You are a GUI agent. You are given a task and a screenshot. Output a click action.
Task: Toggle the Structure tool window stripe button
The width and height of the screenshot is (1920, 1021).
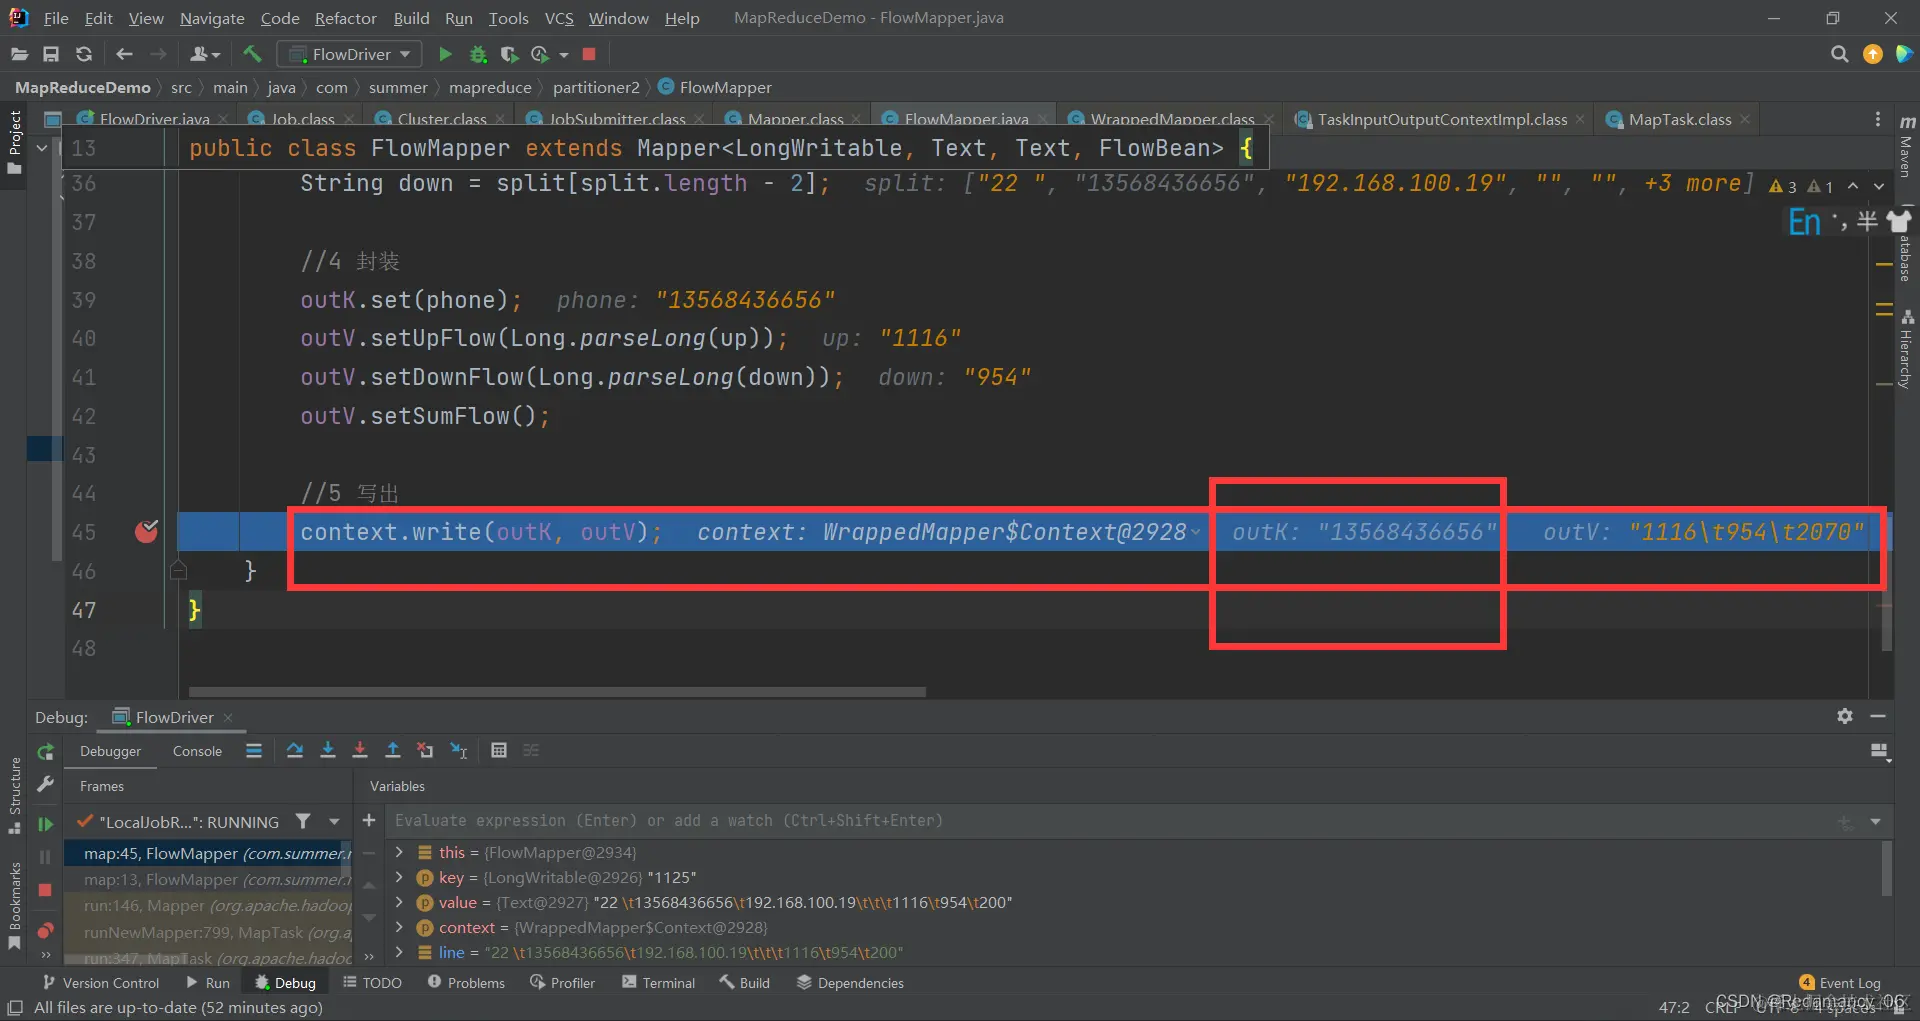14,796
